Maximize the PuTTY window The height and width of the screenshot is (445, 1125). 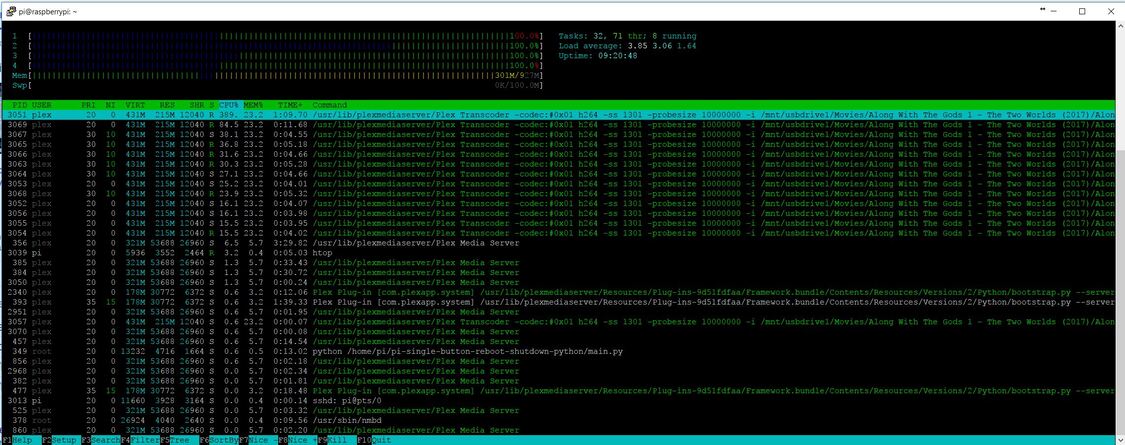pos(1082,11)
